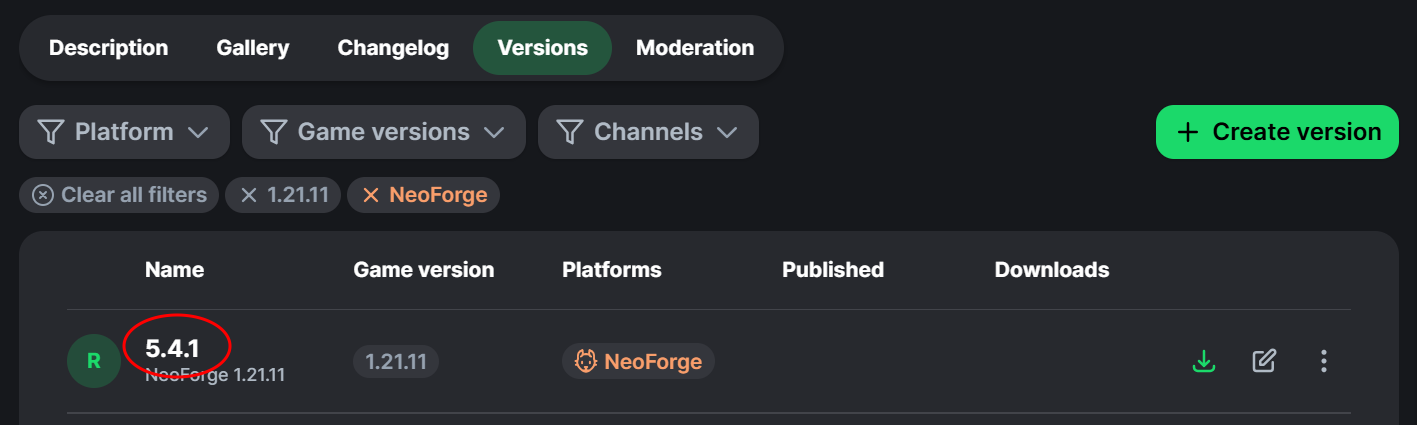
Task: Open version 5.4.1 details link
Action: (x=172, y=349)
